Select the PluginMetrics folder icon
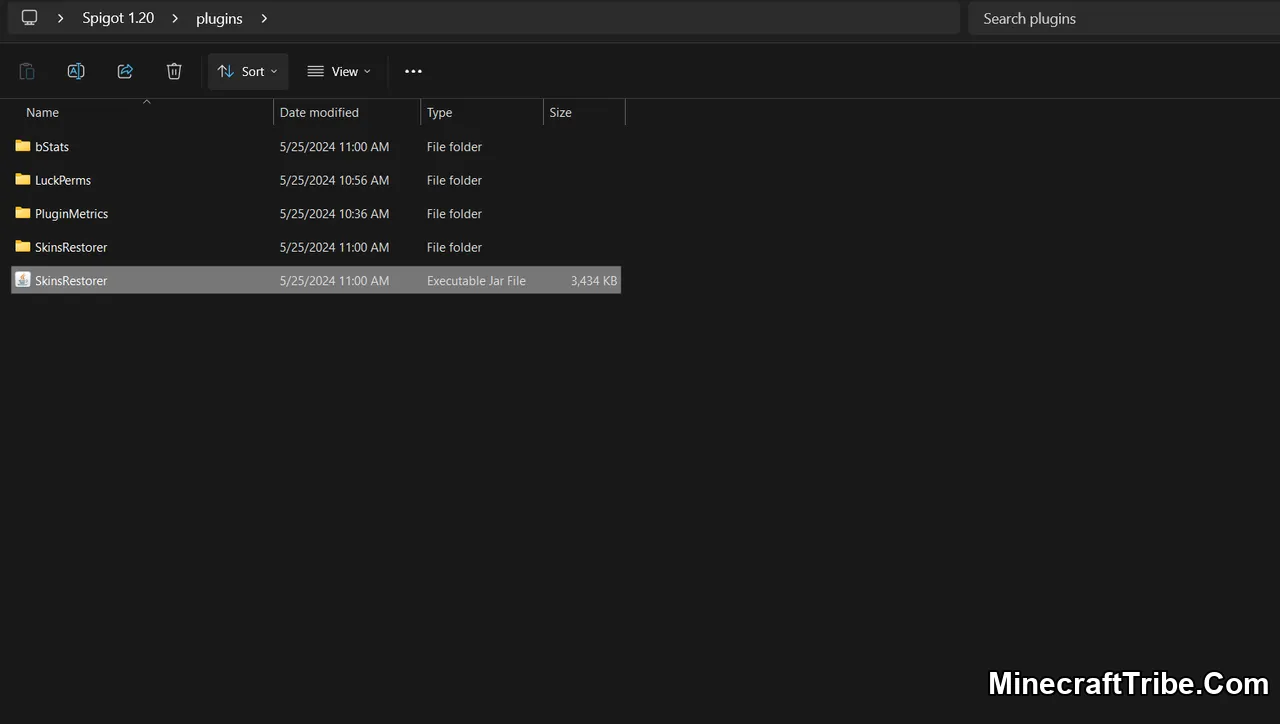This screenshot has width=1280, height=724. click(23, 213)
